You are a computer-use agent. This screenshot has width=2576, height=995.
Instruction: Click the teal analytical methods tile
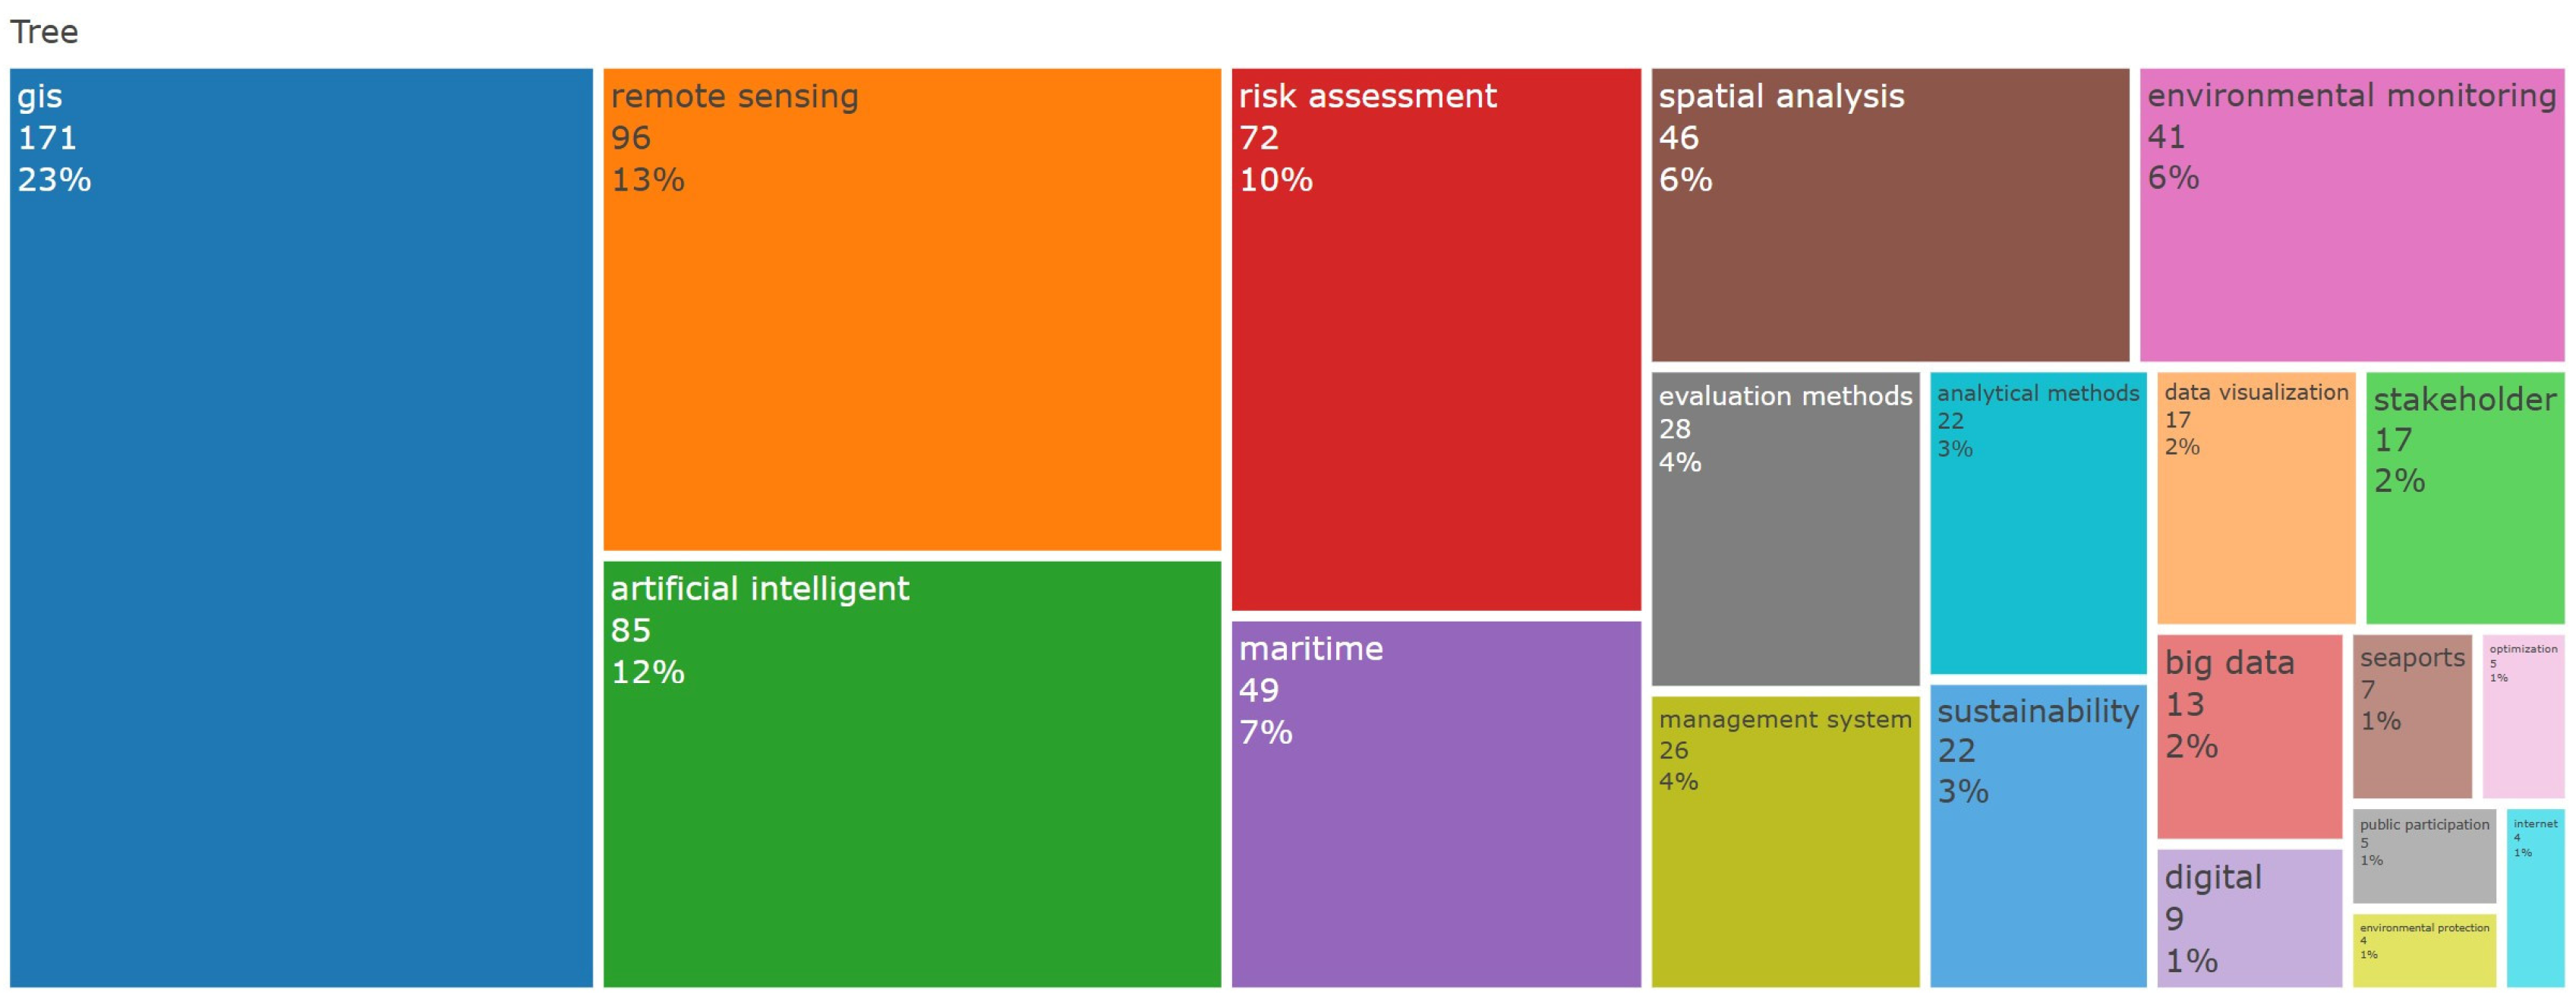2037,523
